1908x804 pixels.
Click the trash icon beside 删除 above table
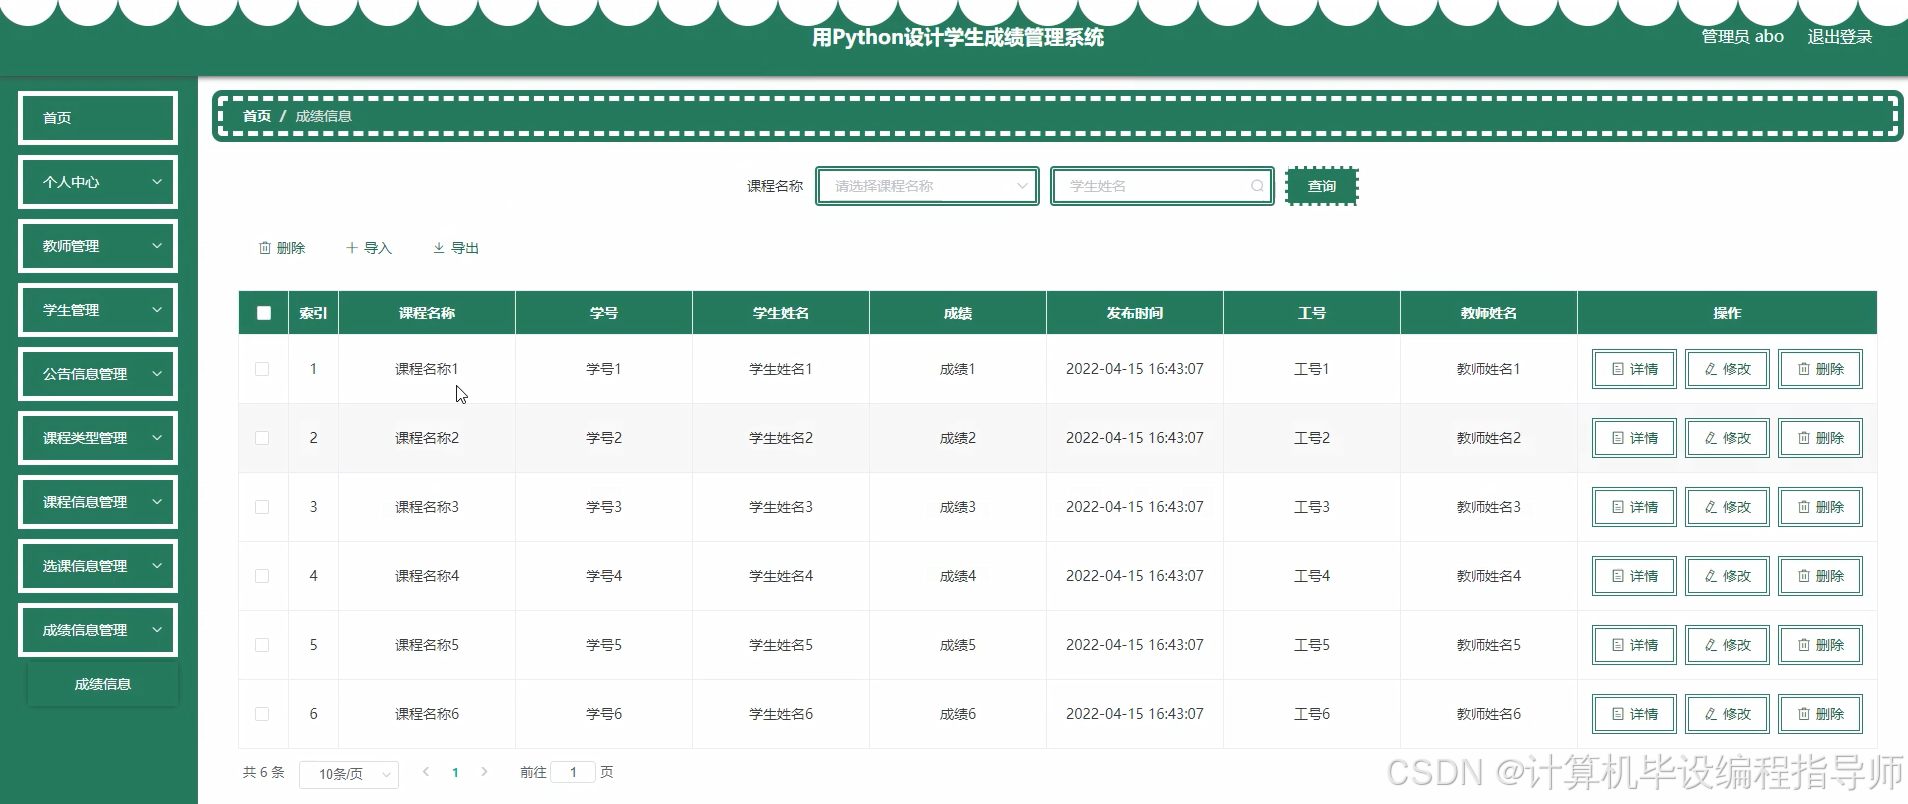tap(265, 248)
